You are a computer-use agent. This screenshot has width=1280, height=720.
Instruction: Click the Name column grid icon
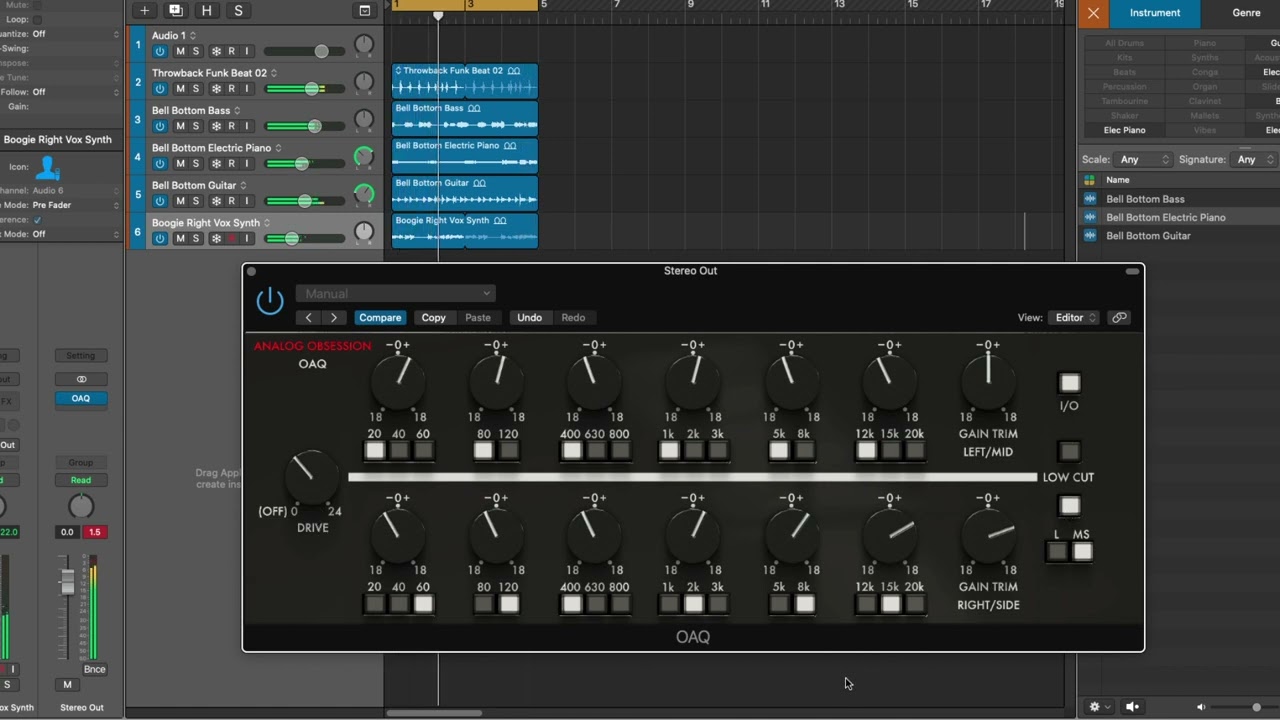pos(1089,180)
